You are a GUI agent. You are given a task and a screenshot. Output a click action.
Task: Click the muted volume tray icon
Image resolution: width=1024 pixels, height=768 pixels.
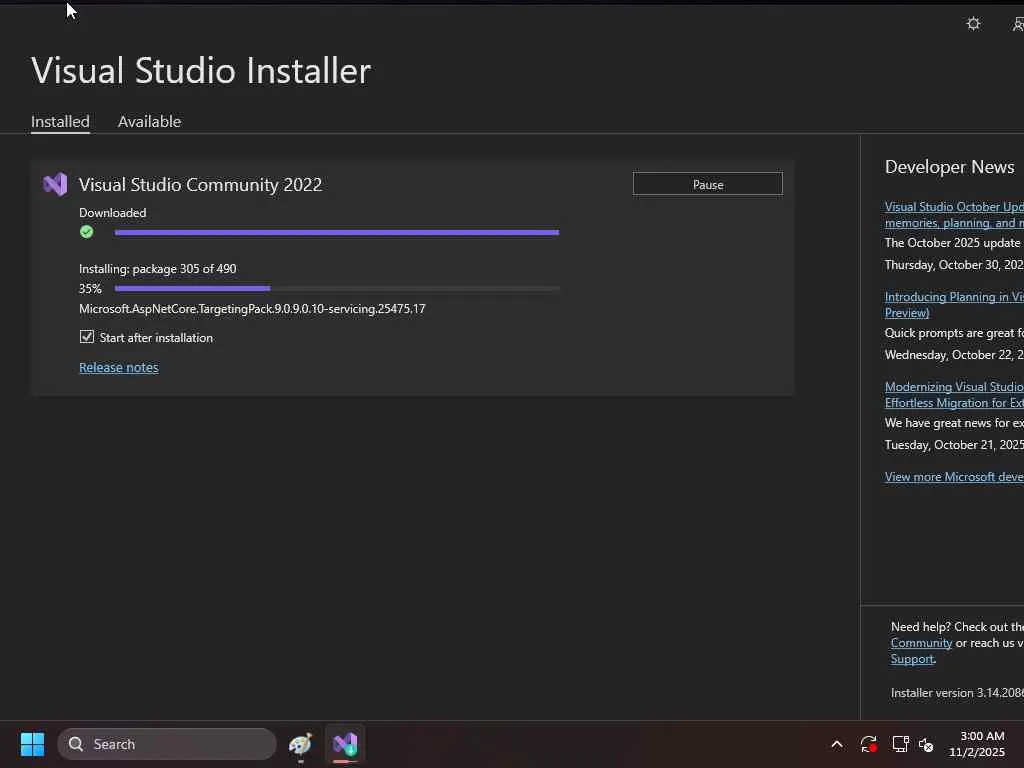click(926, 744)
